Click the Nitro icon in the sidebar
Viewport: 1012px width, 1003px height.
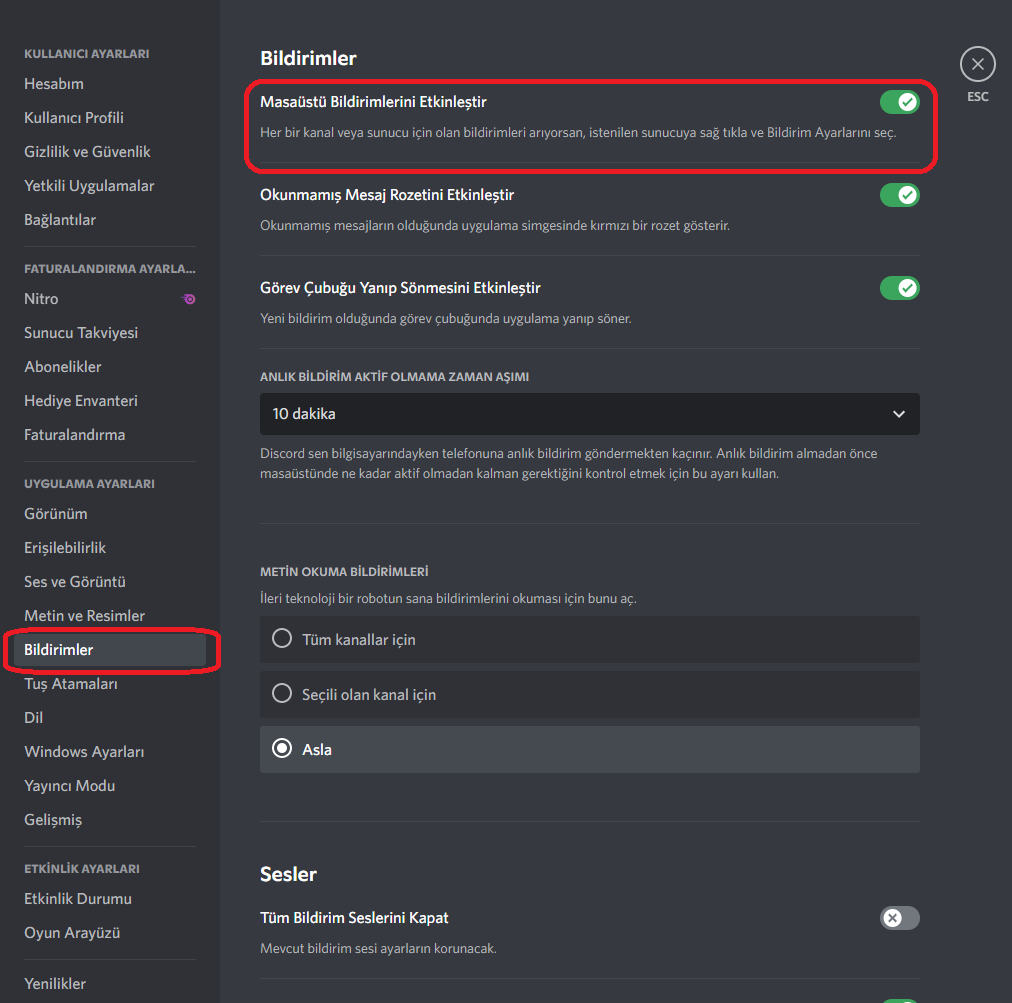188,299
